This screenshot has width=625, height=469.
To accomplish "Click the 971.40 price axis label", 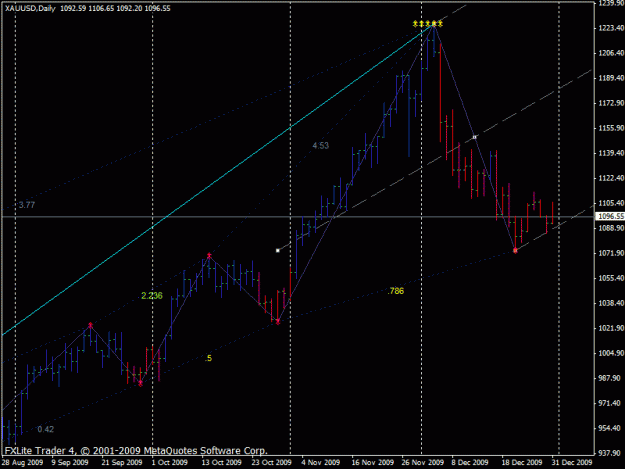I will (611, 403).
